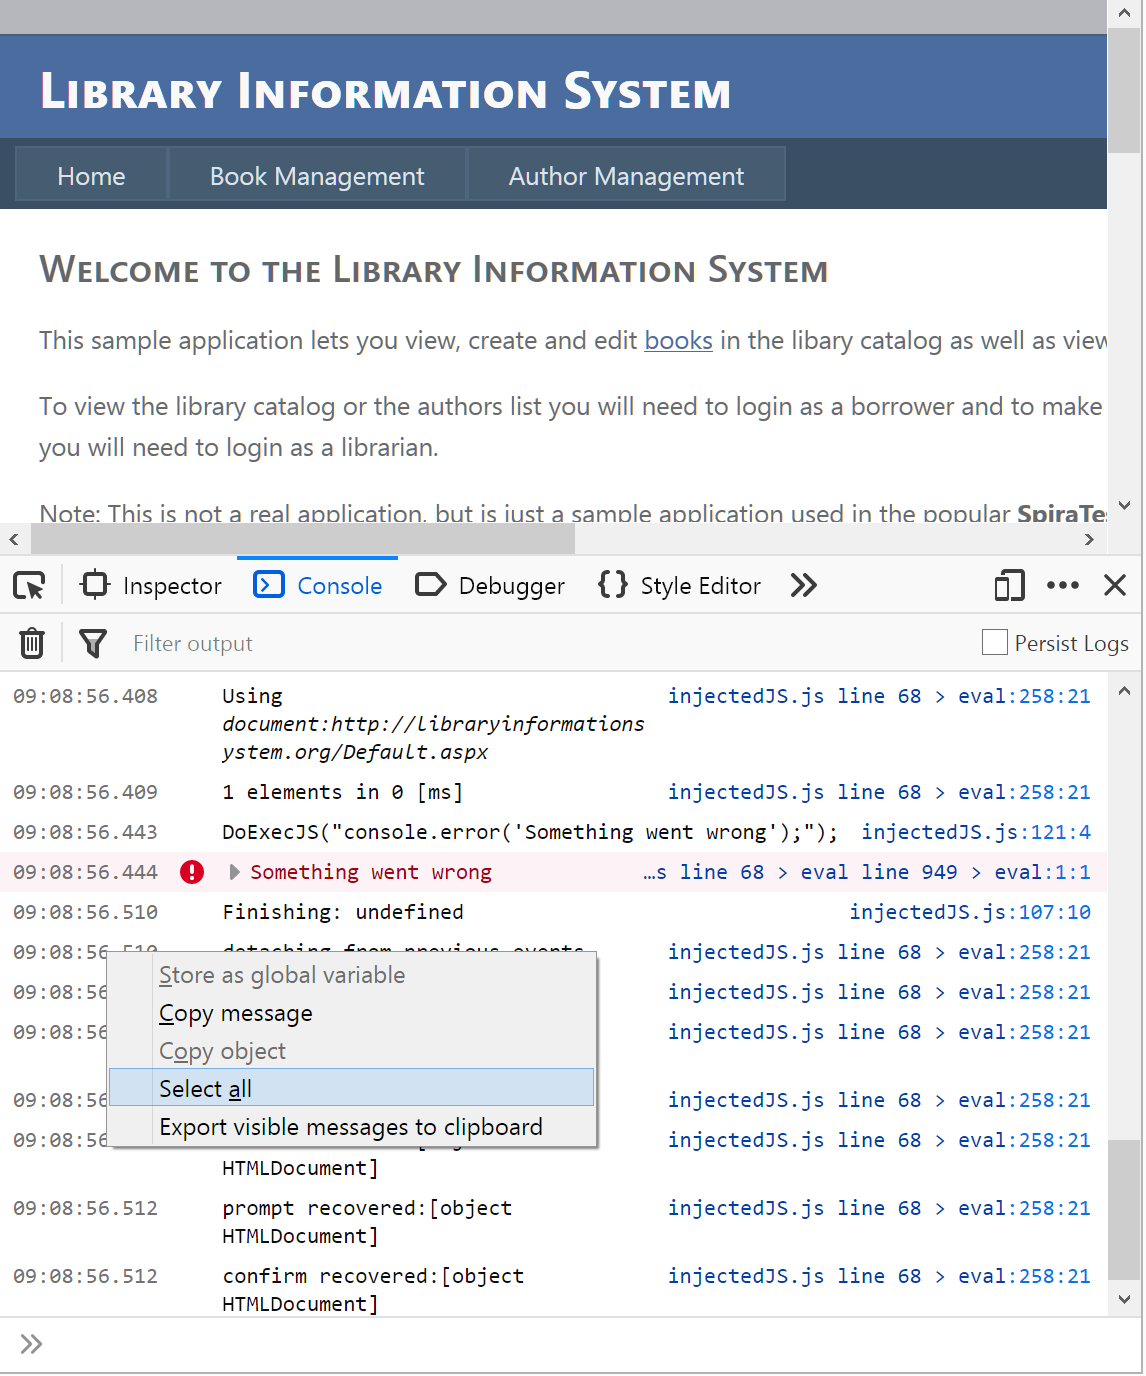Enable the Persist Logs checkbox
Image resolution: width=1146 pixels, height=1376 pixels.
click(995, 643)
